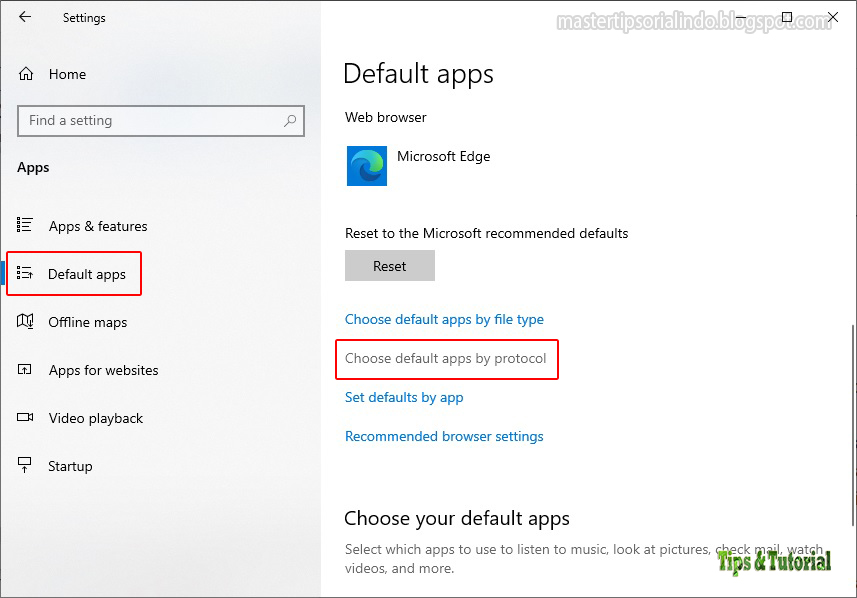Click the back arrow in the title bar
Image resolution: width=857 pixels, height=598 pixels.
tap(23, 17)
